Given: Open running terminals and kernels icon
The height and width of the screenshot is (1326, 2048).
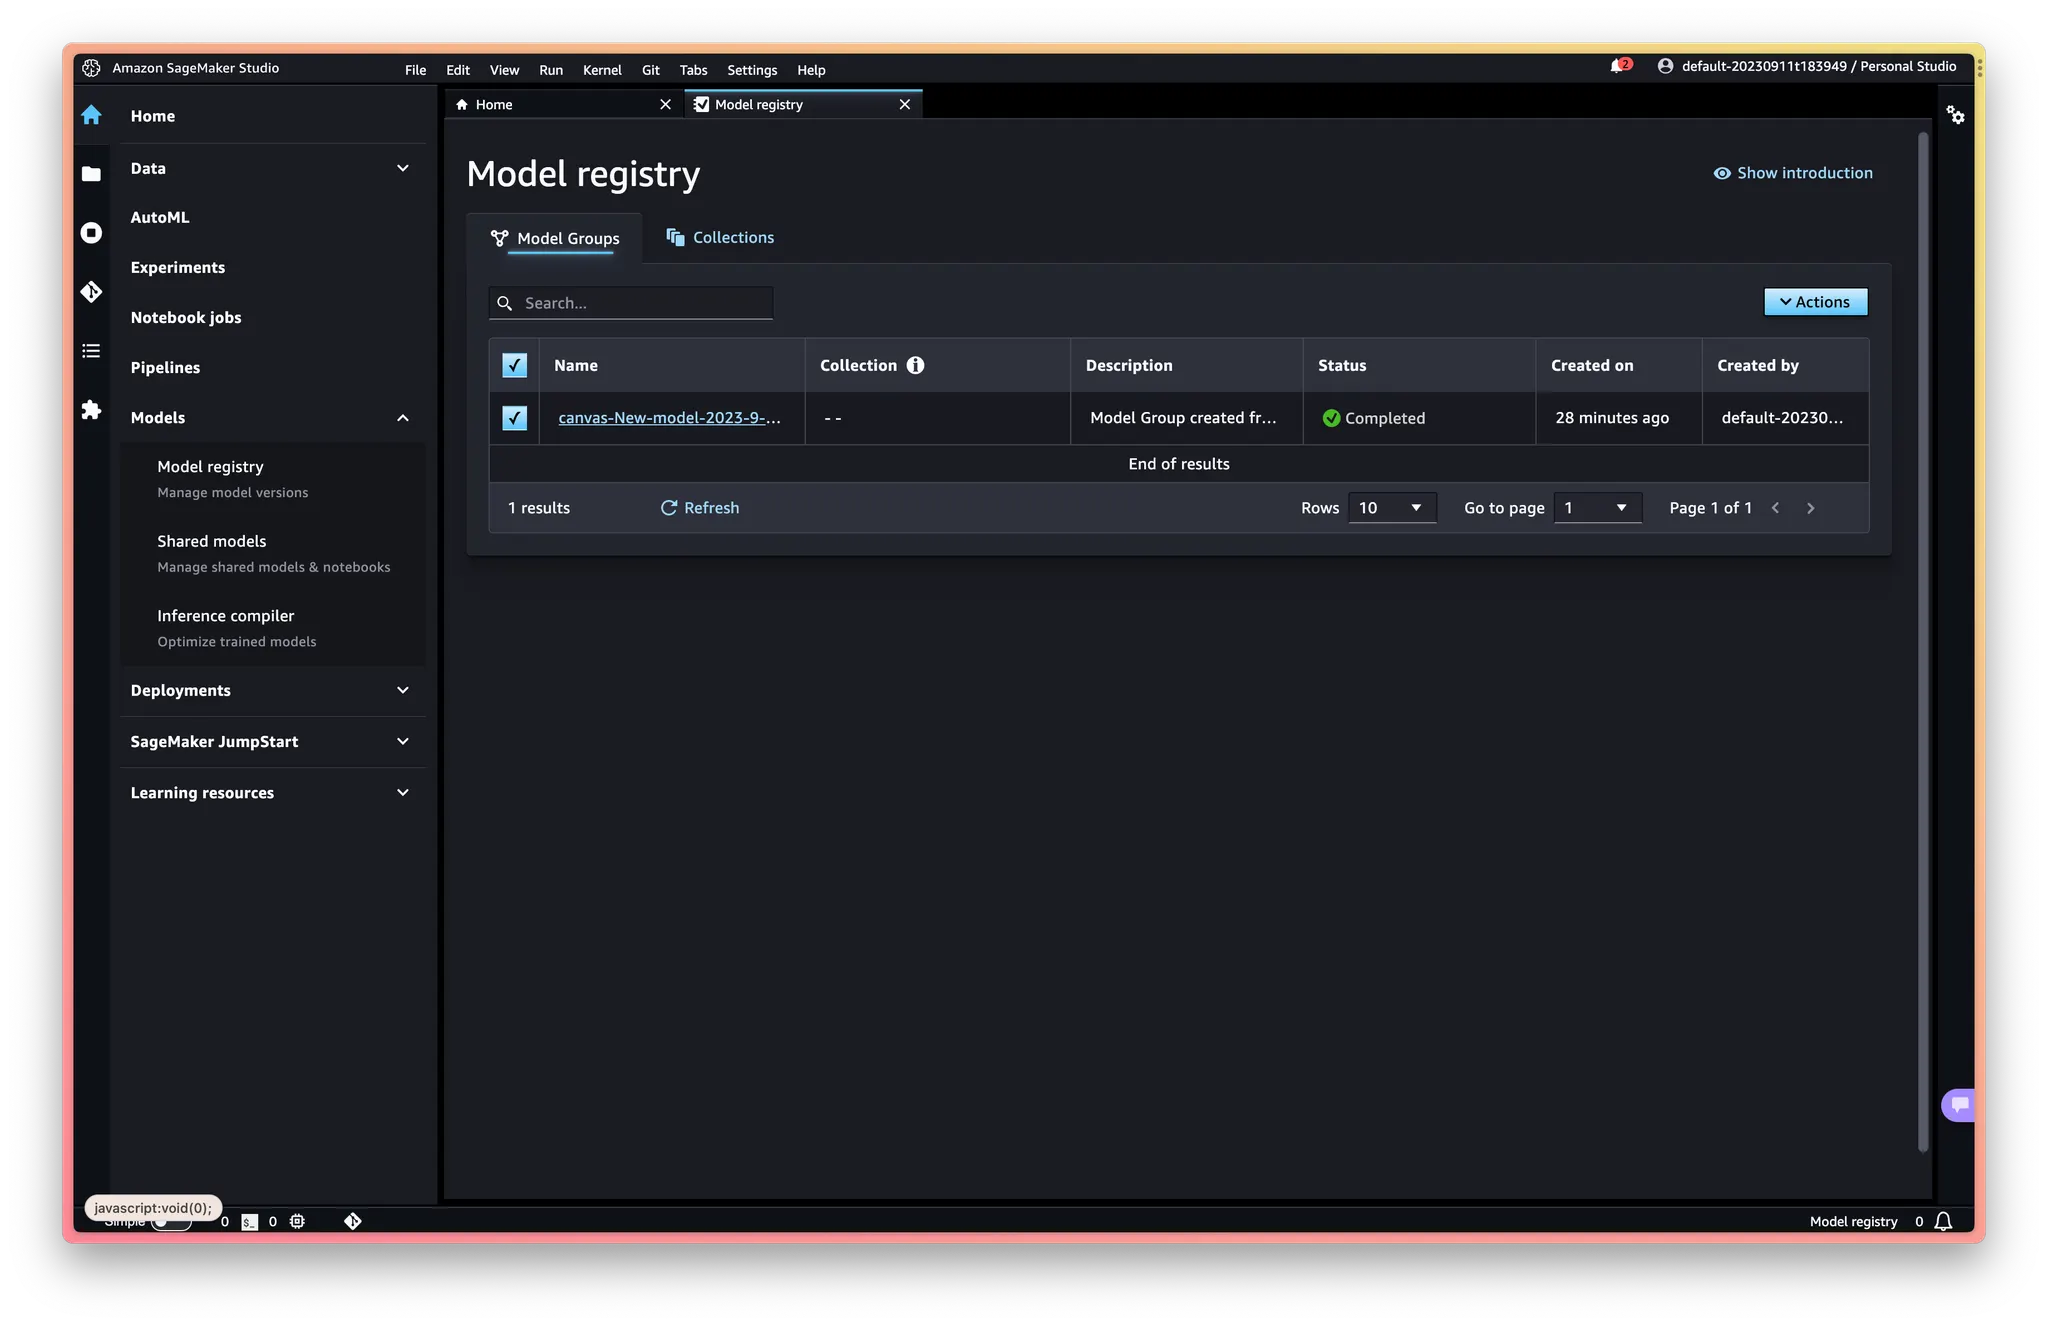Looking at the screenshot, I should coord(91,233).
